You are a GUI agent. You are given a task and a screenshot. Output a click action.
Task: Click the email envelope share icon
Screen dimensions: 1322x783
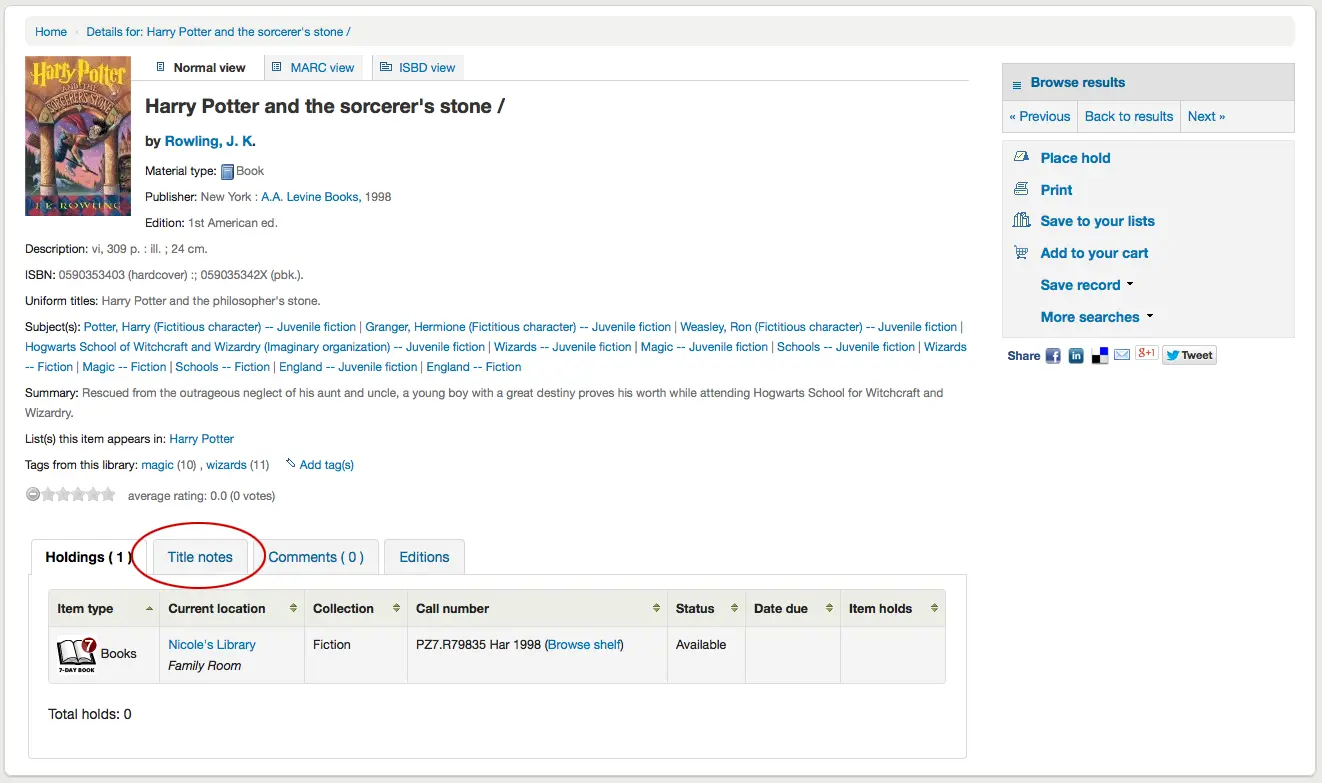pos(1122,354)
